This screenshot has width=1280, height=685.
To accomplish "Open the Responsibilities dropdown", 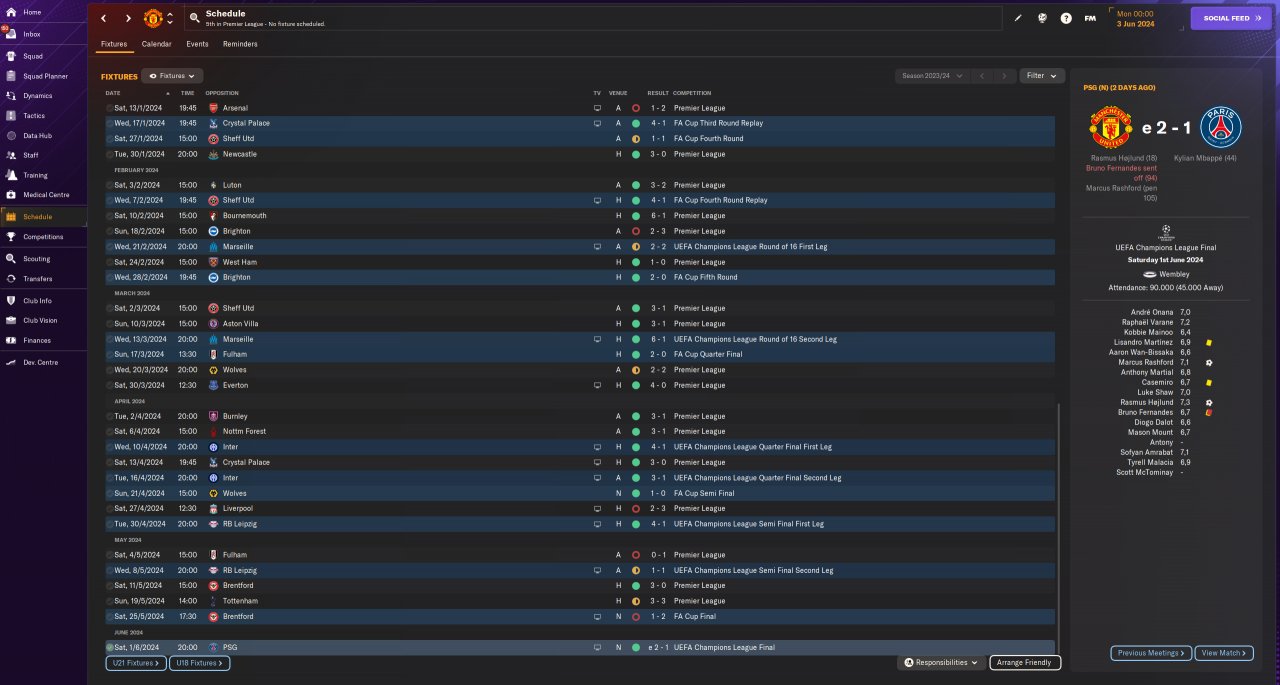I will pyautogui.click(x=942, y=662).
